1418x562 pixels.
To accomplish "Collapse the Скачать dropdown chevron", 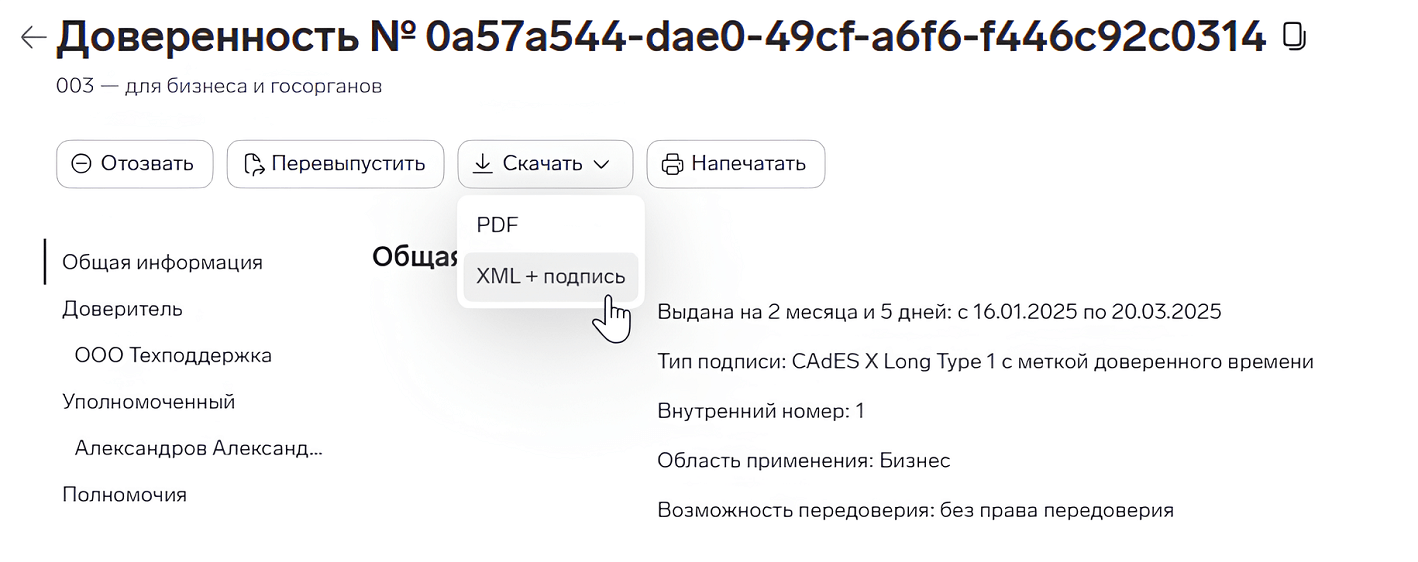I will click(x=601, y=164).
